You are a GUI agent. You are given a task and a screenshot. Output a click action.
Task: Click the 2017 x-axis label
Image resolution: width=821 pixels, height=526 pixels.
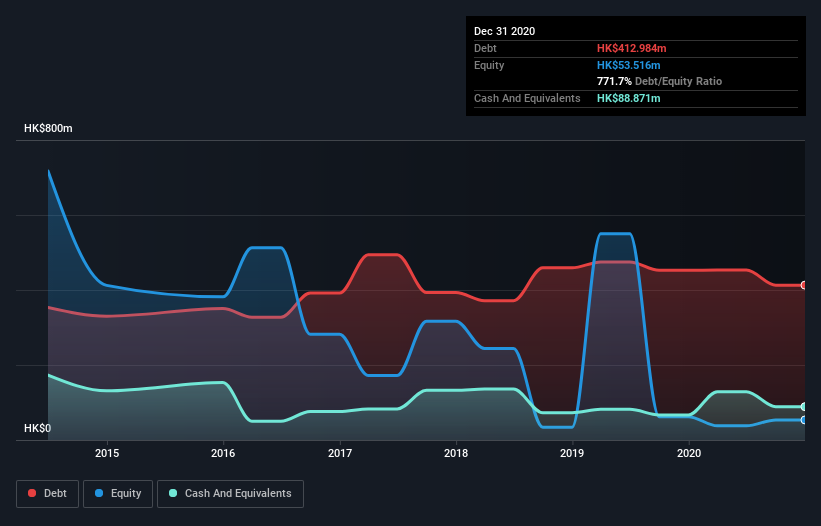[x=340, y=453]
